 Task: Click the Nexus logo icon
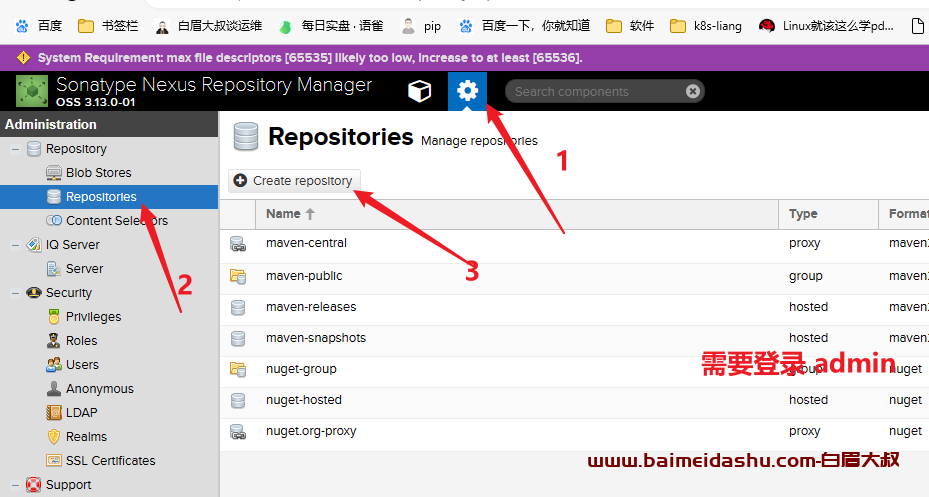(32, 91)
